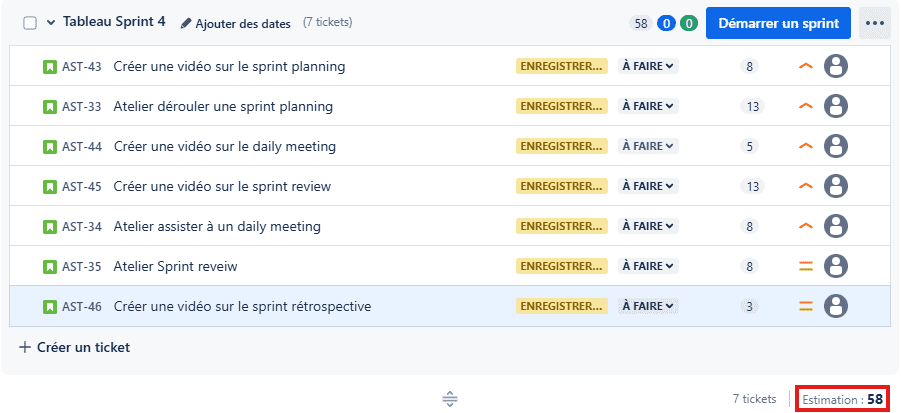
Task: Click the pencil icon beside Ajouter des dates
Action: (x=186, y=24)
